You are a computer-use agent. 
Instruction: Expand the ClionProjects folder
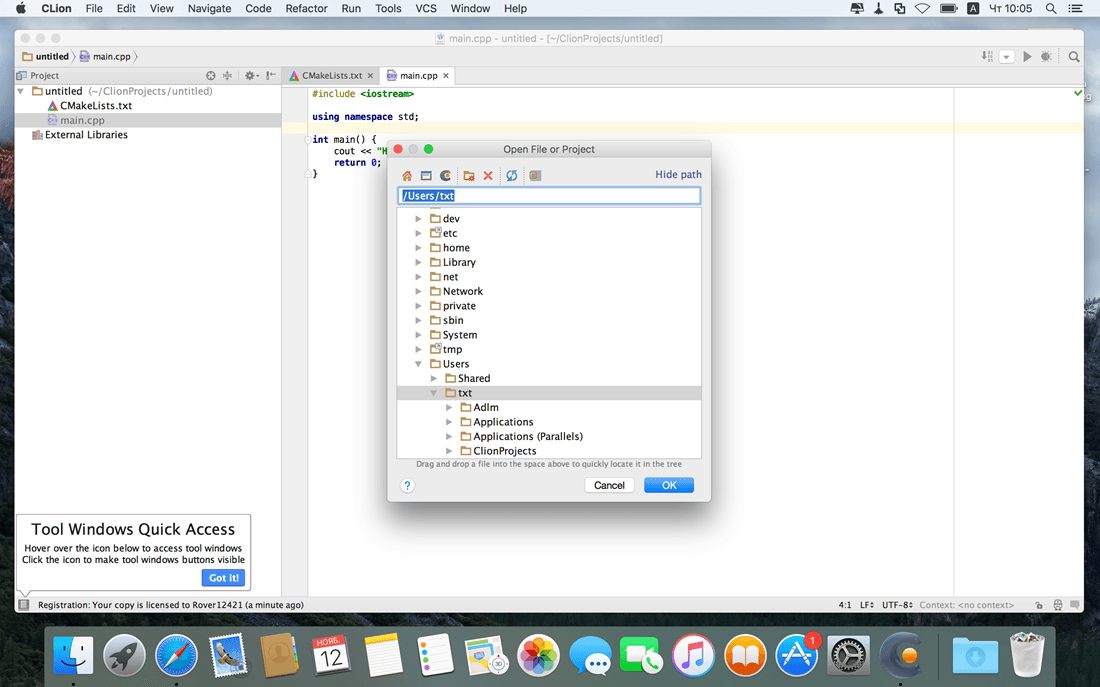click(449, 451)
